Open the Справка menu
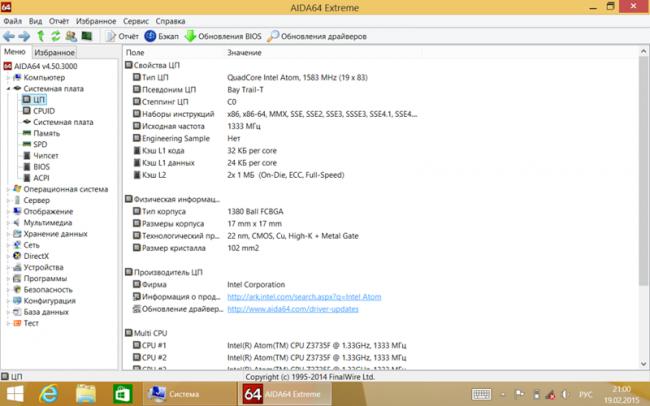The image size is (650, 406). [170, 21]
